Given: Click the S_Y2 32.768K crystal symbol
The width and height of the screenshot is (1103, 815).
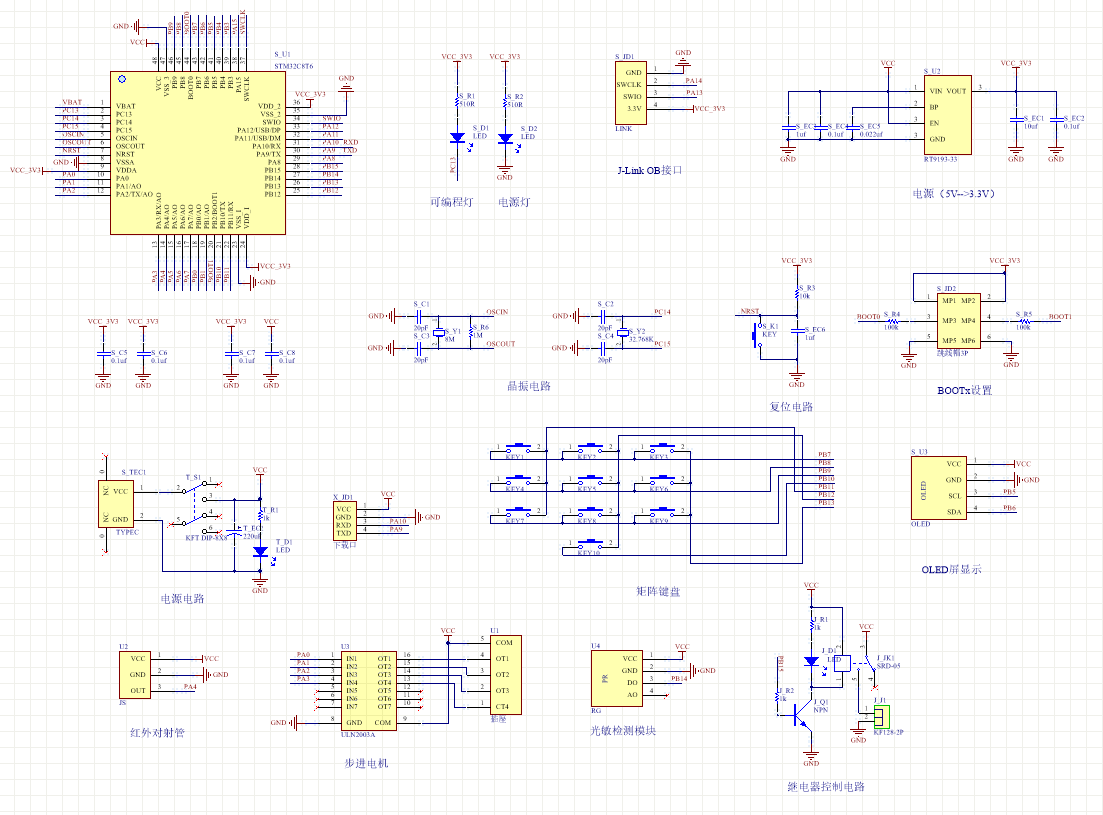Looking at the screenshot, I should 623,333.
